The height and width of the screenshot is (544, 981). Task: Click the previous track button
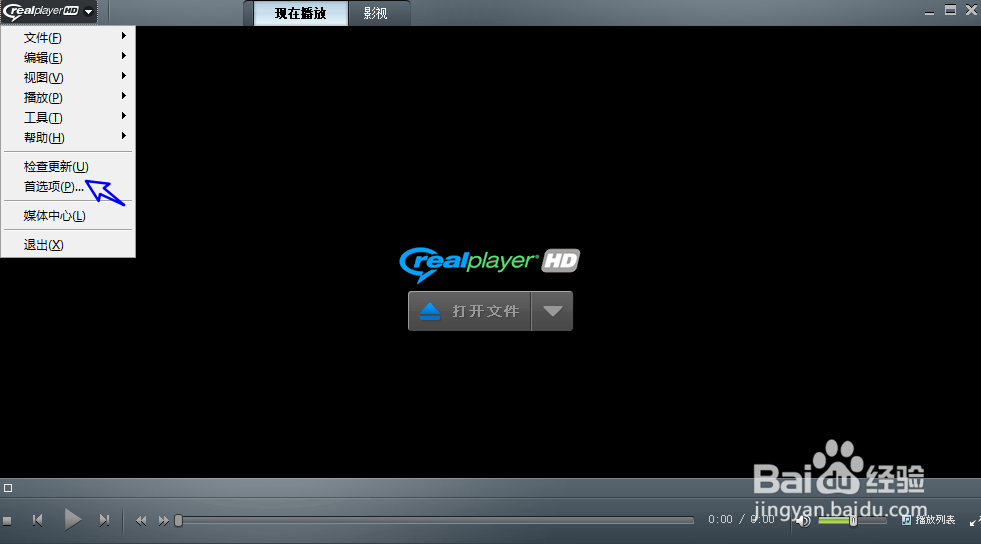coord(38,520)
